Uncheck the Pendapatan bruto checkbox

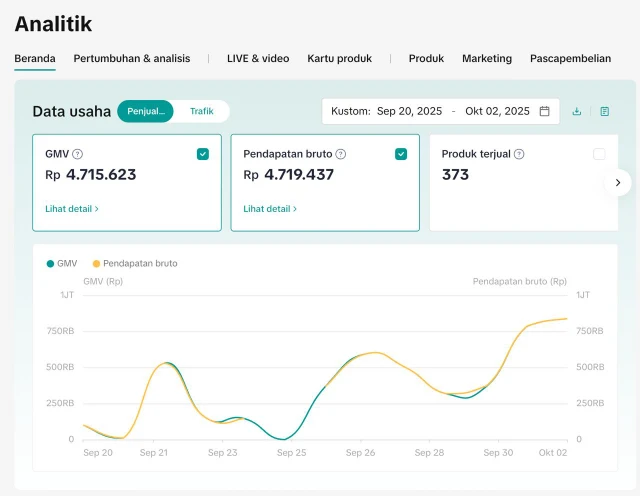click(x=401, y=154)
